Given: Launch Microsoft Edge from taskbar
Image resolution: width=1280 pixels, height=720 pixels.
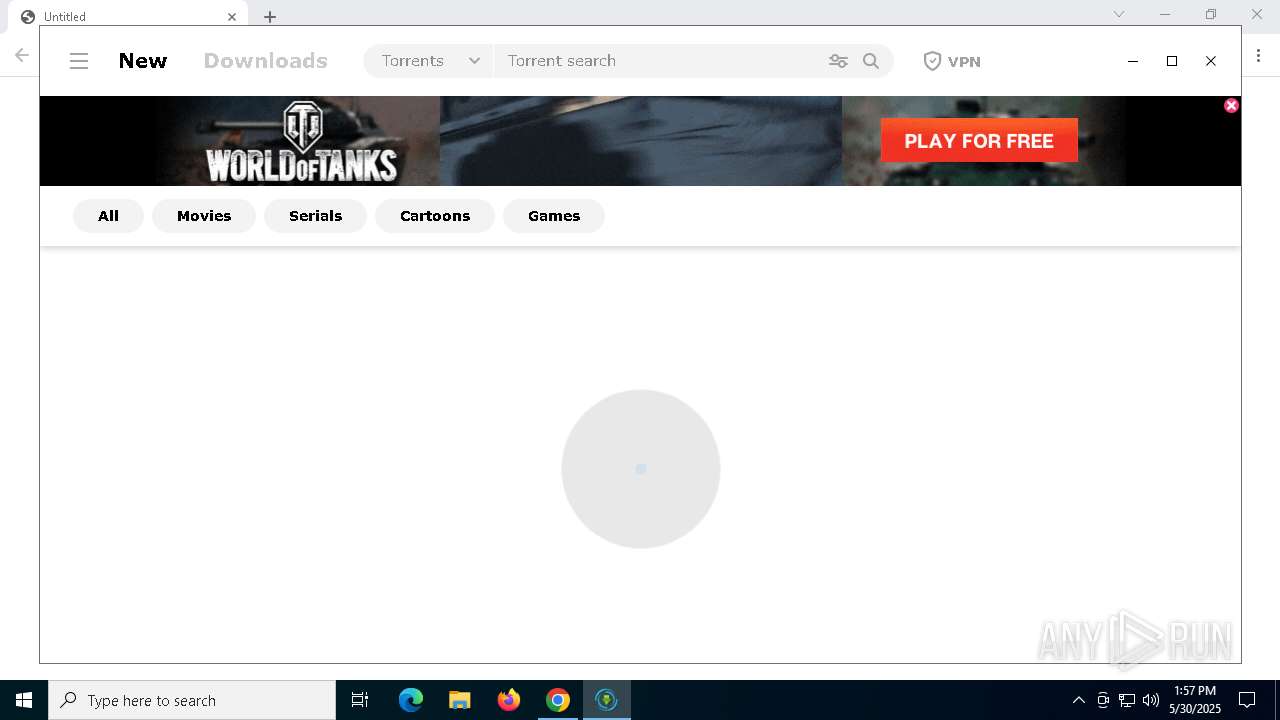Looking at the screenshot, I should [411, 700].
